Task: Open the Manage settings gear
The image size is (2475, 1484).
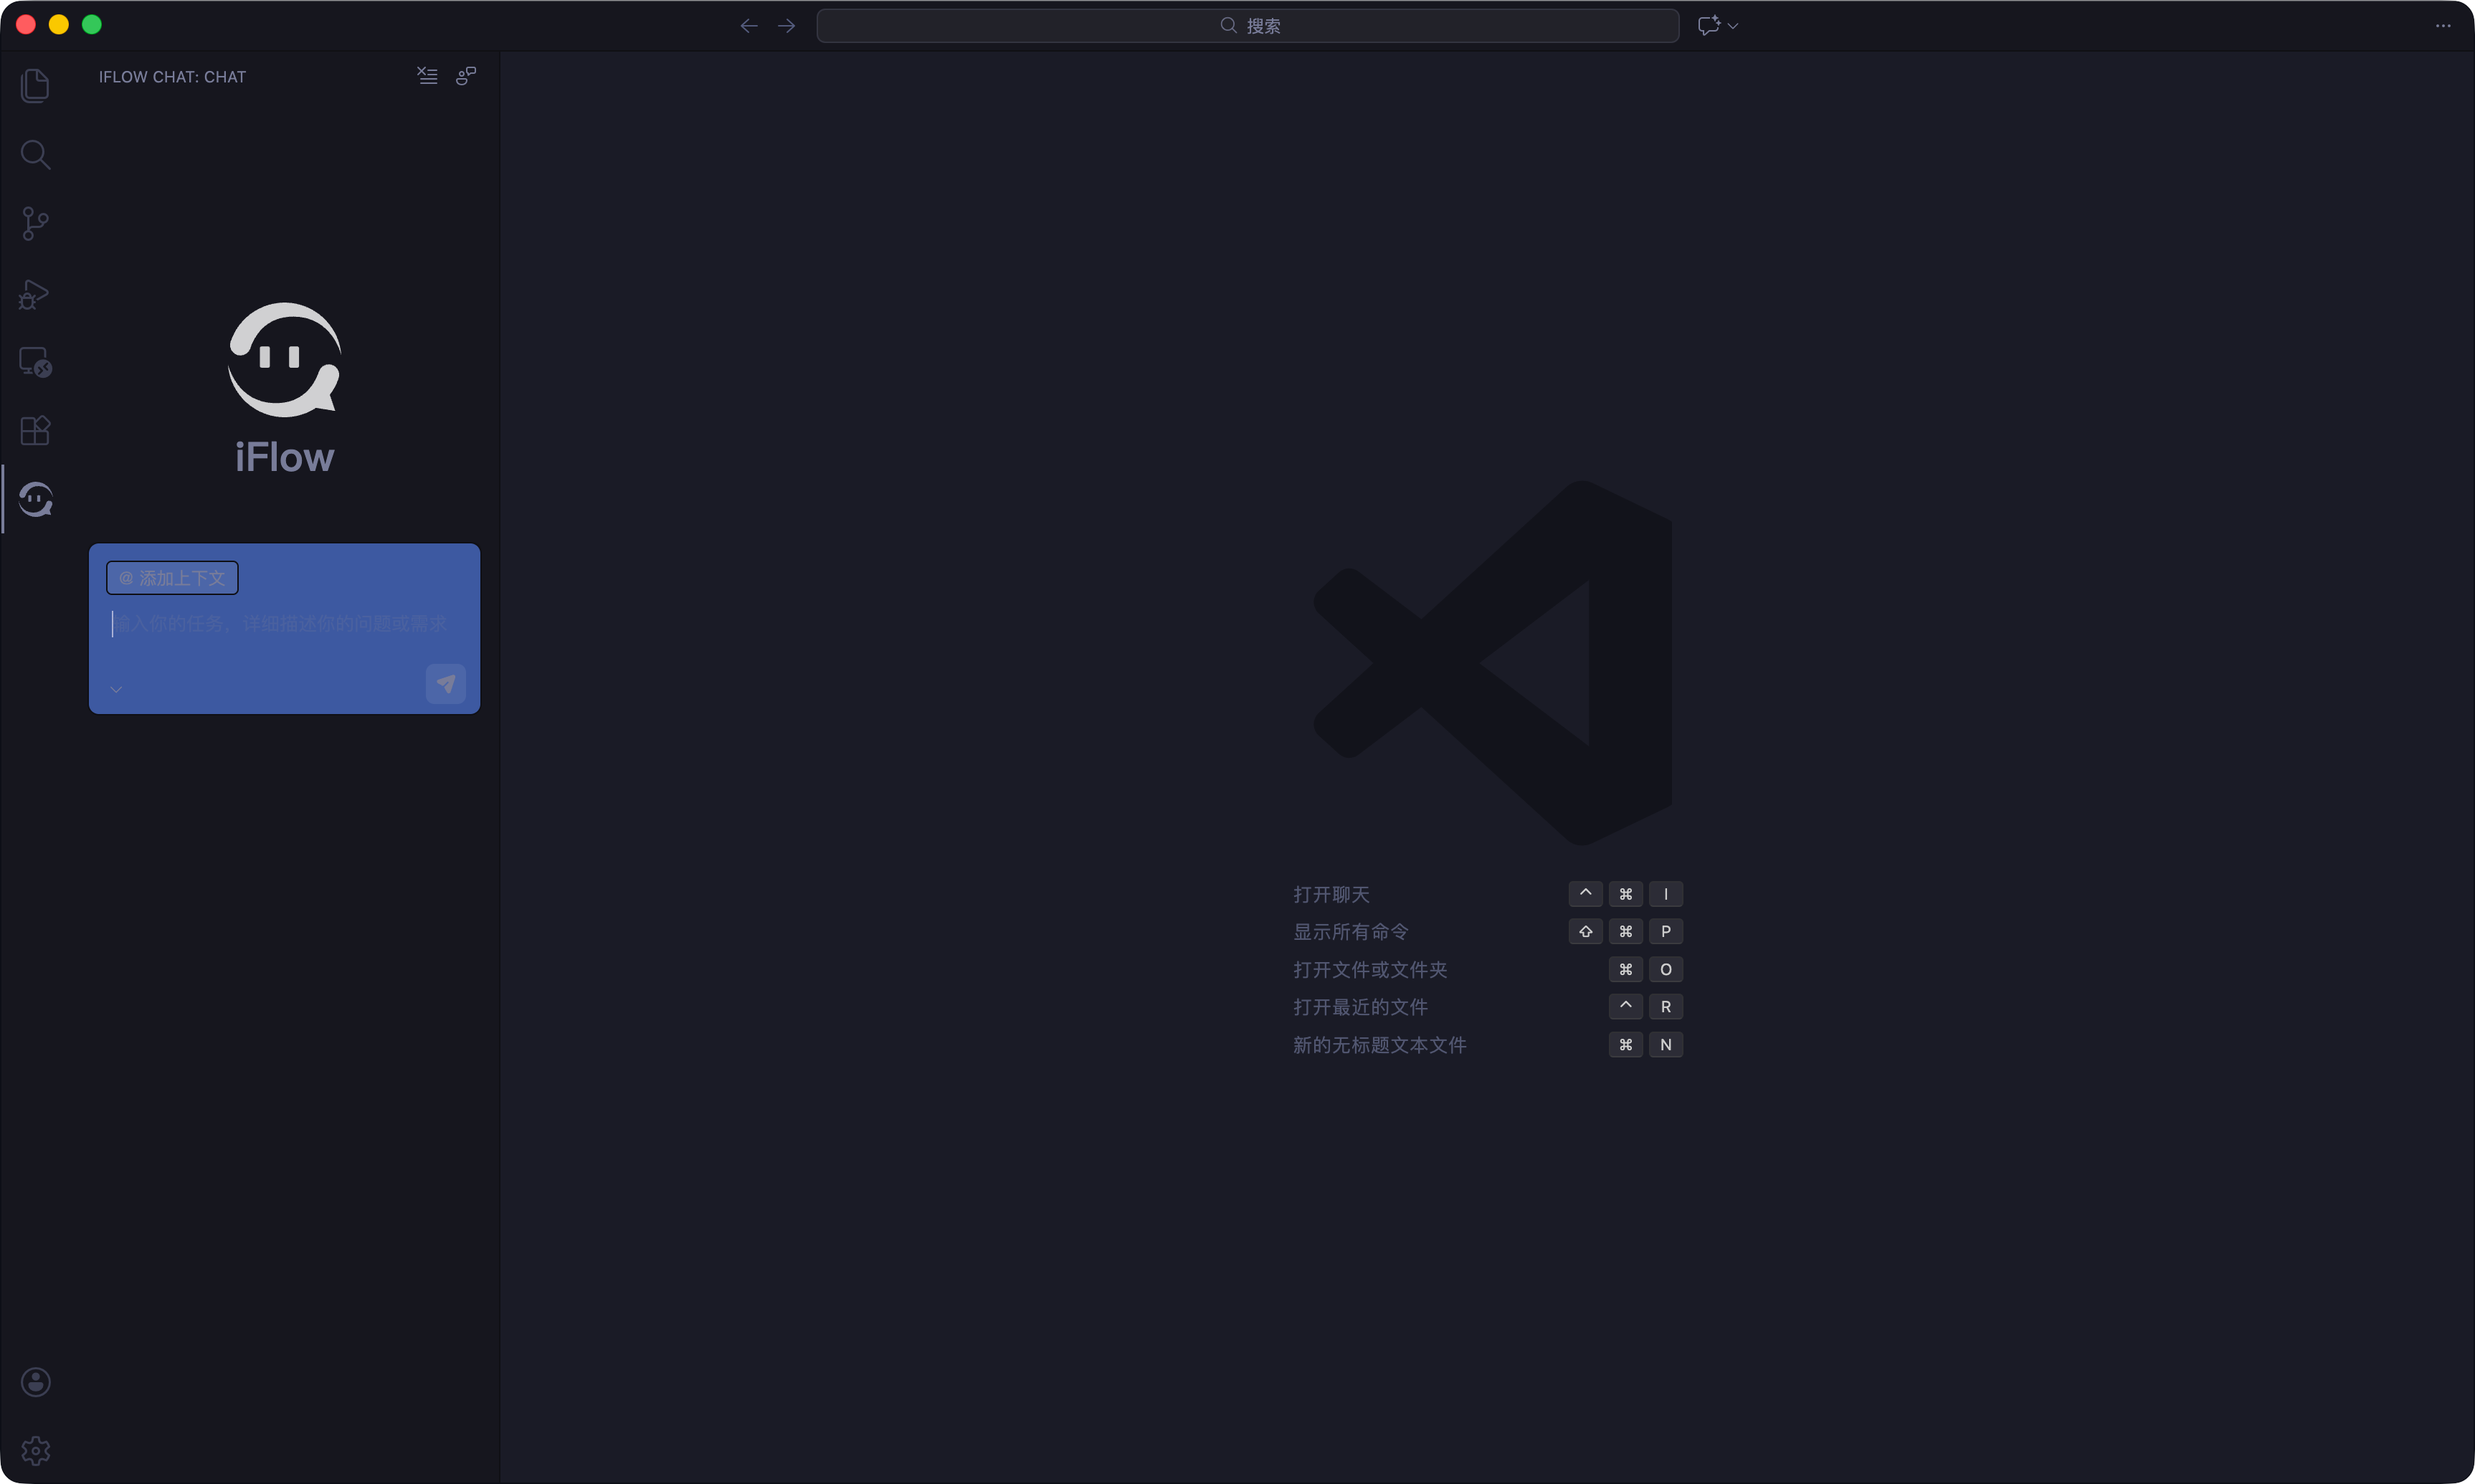Action: 35,1451
